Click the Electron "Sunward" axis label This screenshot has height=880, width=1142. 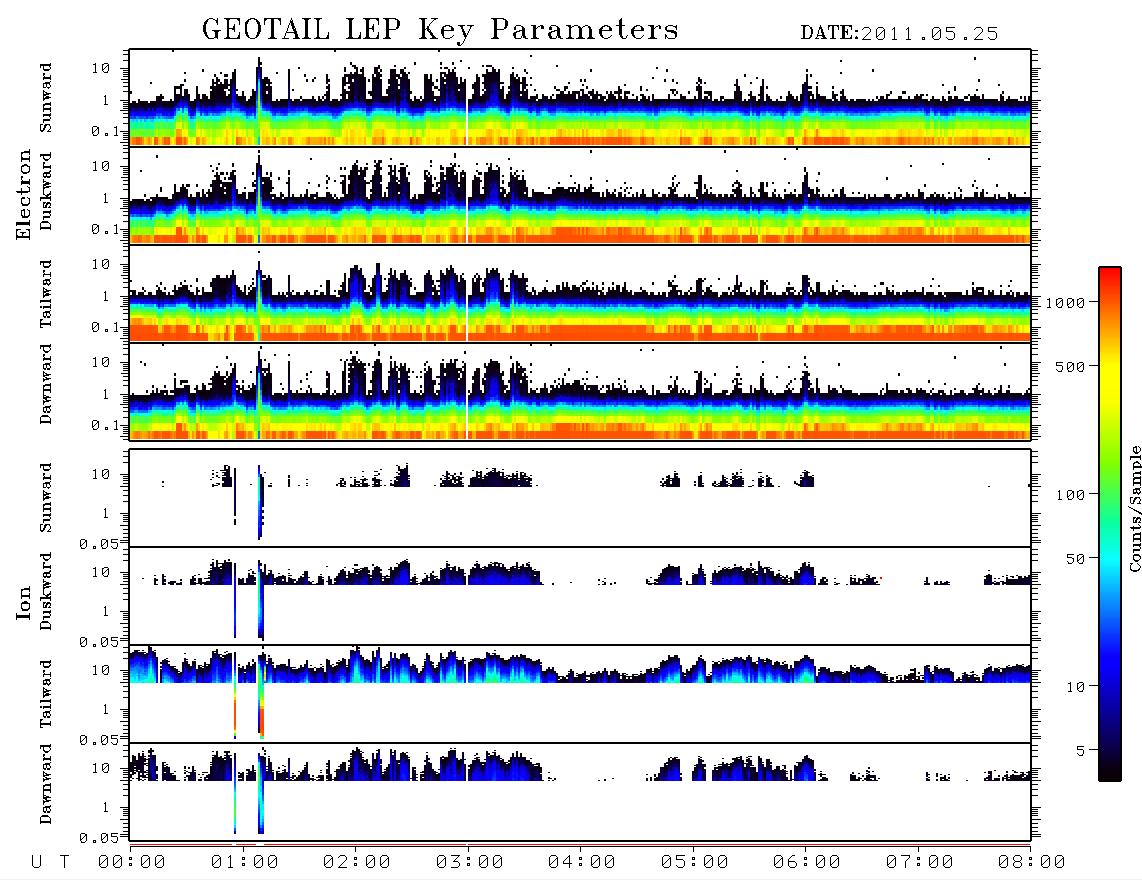(46, 98)
